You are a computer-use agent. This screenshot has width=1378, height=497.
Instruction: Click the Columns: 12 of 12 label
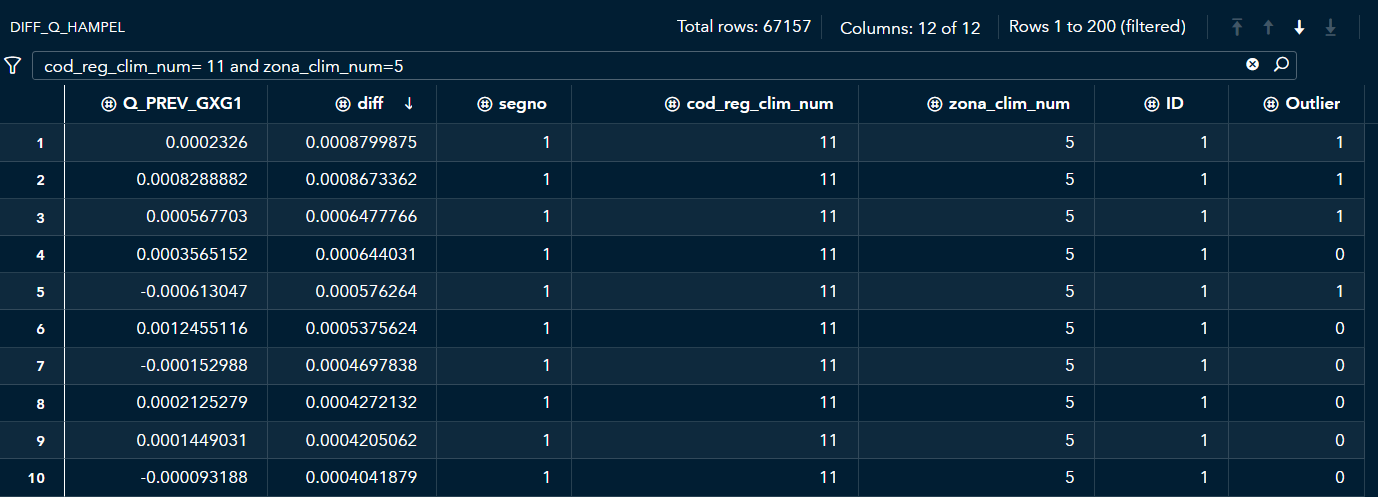[910, 27]
